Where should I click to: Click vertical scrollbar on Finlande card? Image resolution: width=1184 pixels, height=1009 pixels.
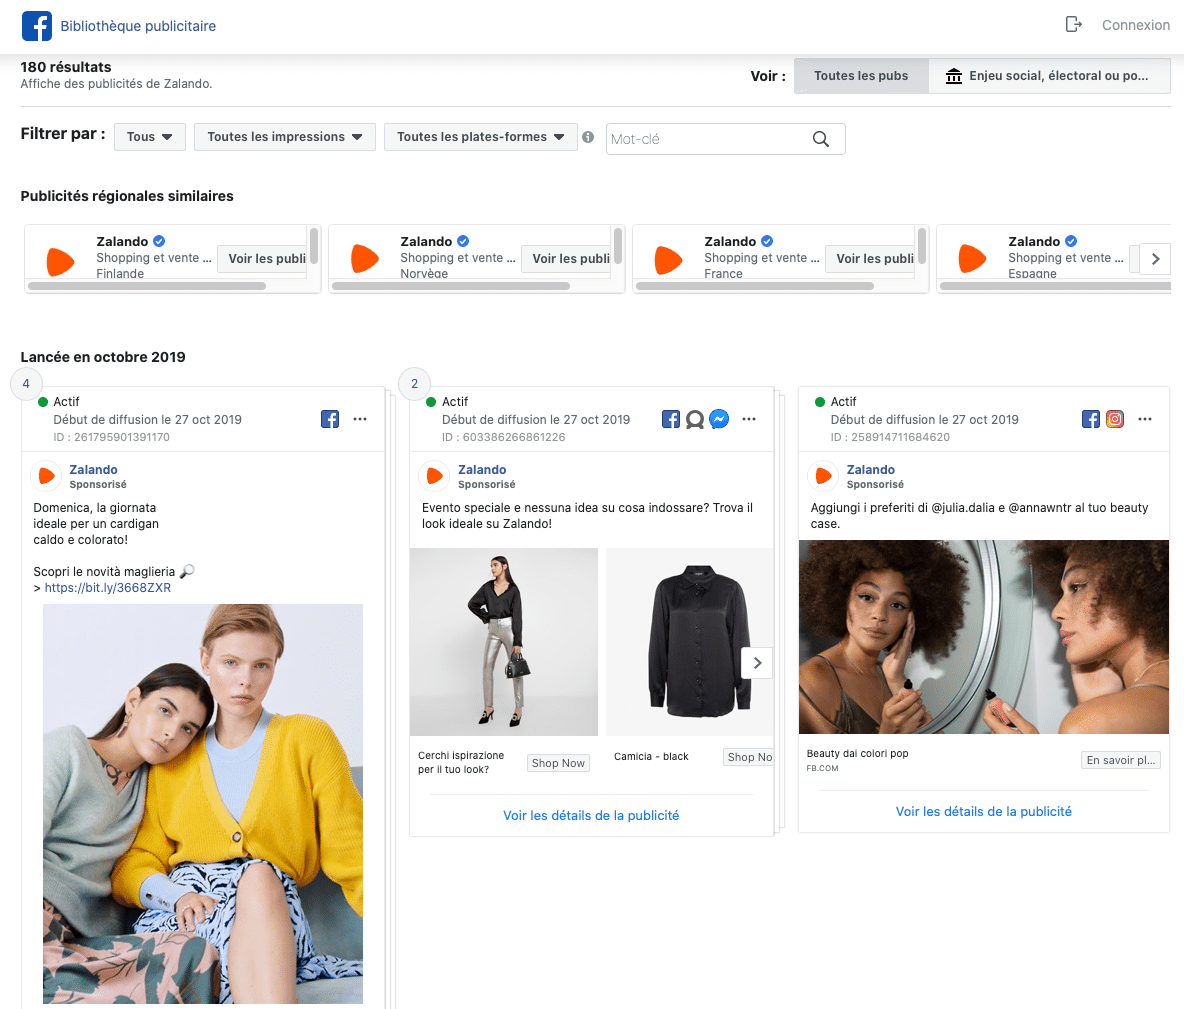pyautogui.click(x=313, y=246)
